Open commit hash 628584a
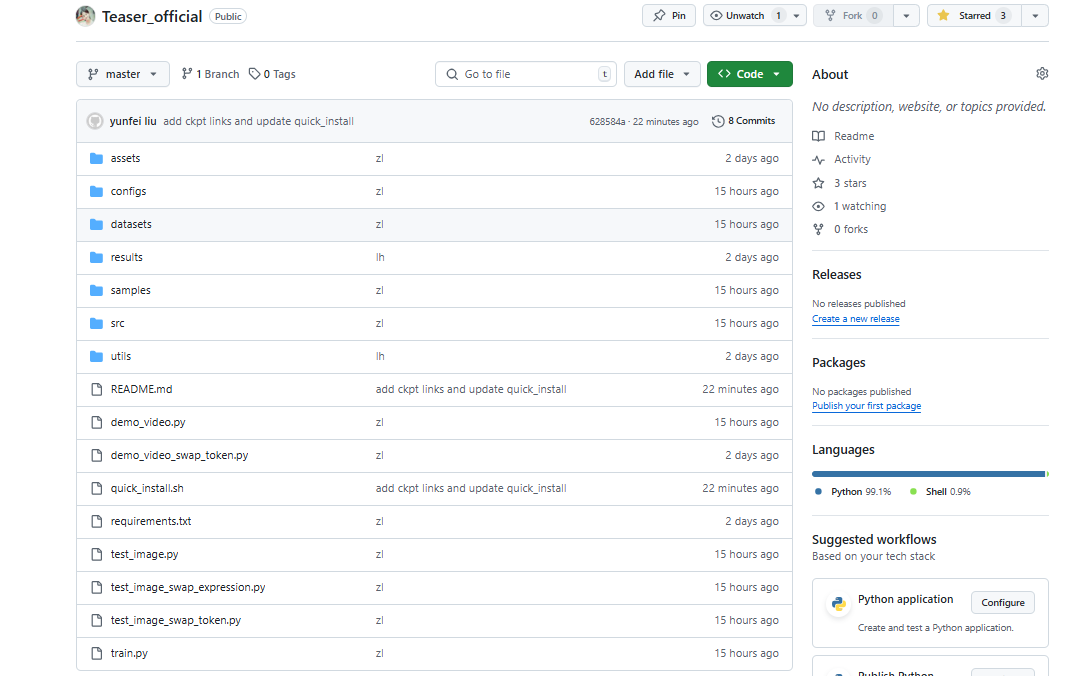The image size is (1080, 676). [608, 122]
